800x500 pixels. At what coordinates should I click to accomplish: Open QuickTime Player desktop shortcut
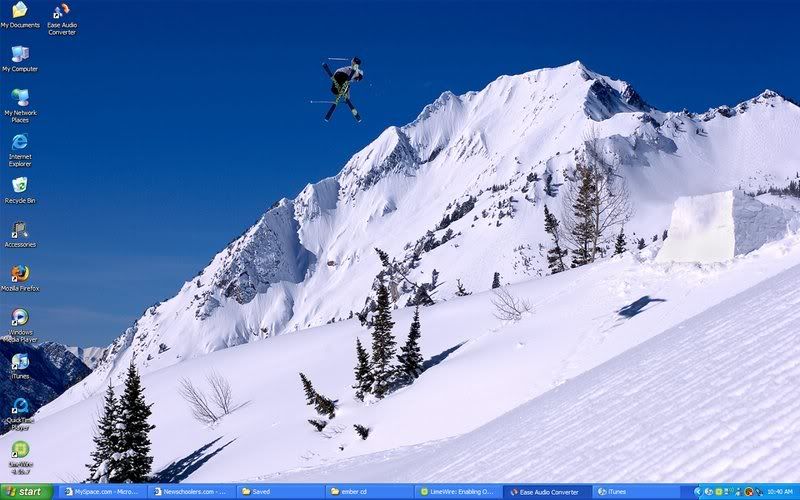click(x=19, y=405)
